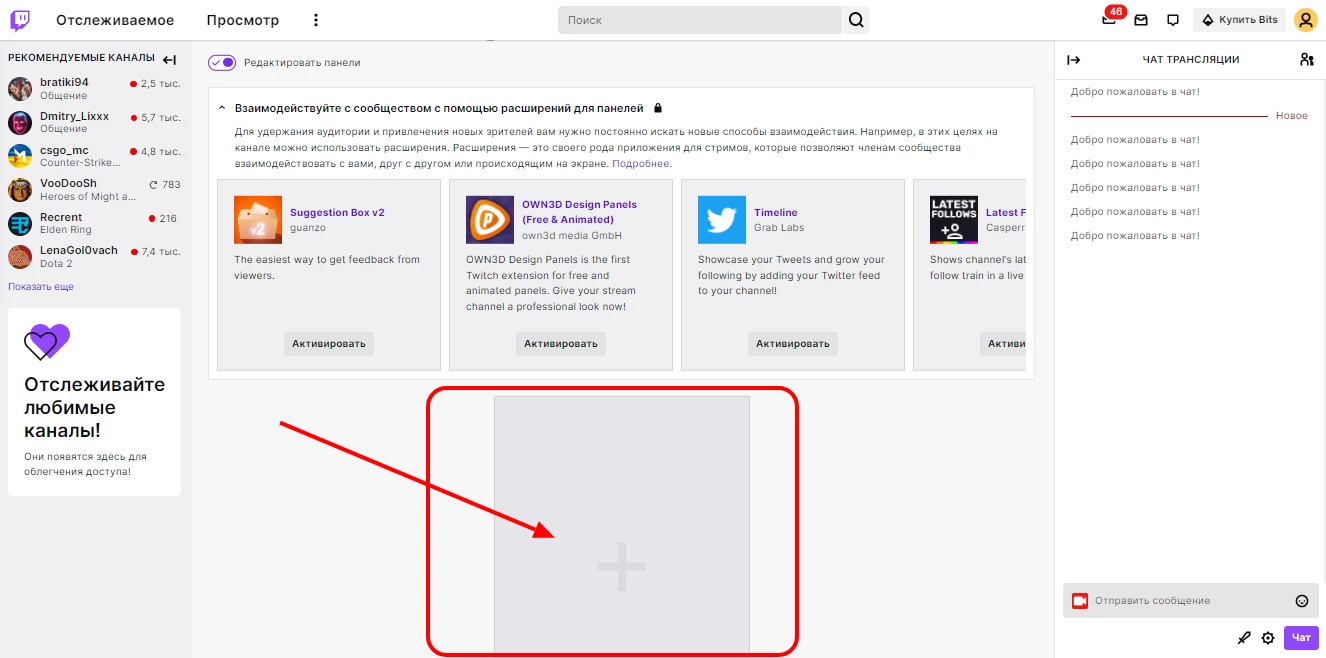The width and height of the screenshot is (1326, 658).
Task: Activate the OWN3D Design Panels extension
Action: pos(561,344)
